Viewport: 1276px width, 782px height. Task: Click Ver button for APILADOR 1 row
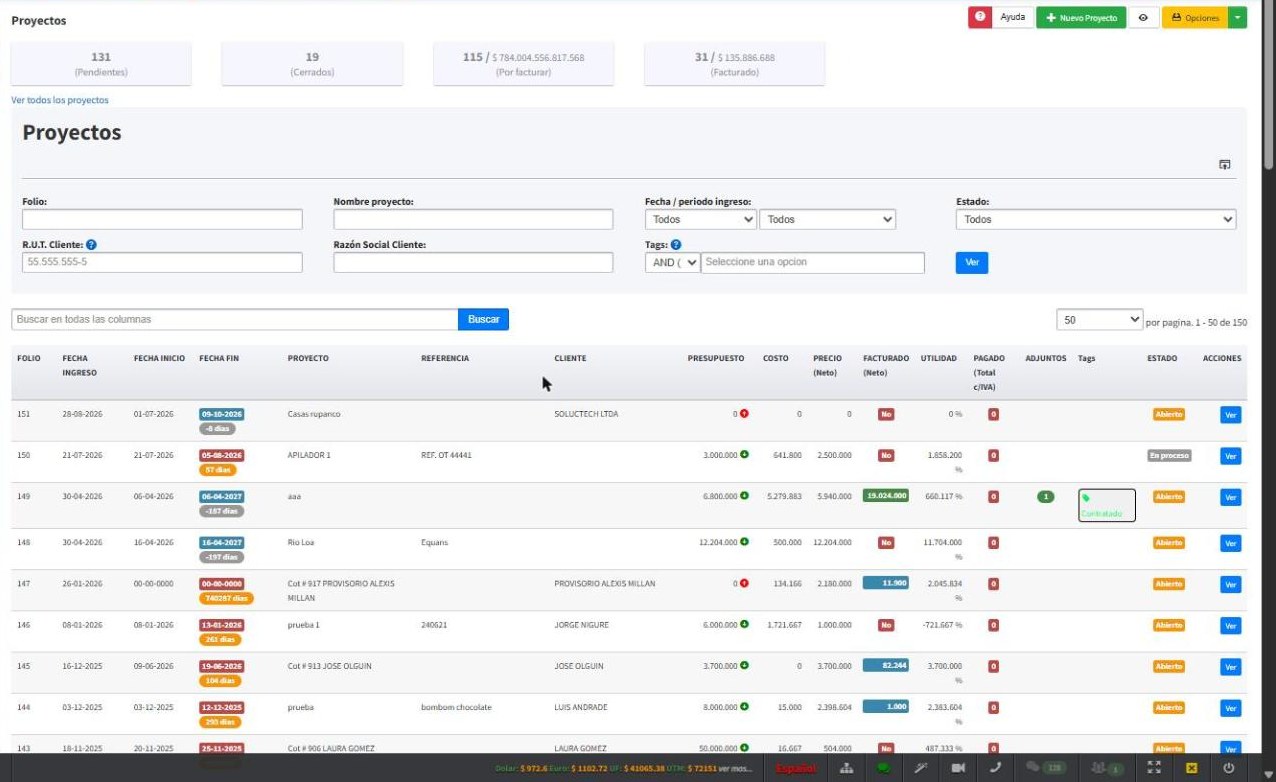tap(1231, 456)
